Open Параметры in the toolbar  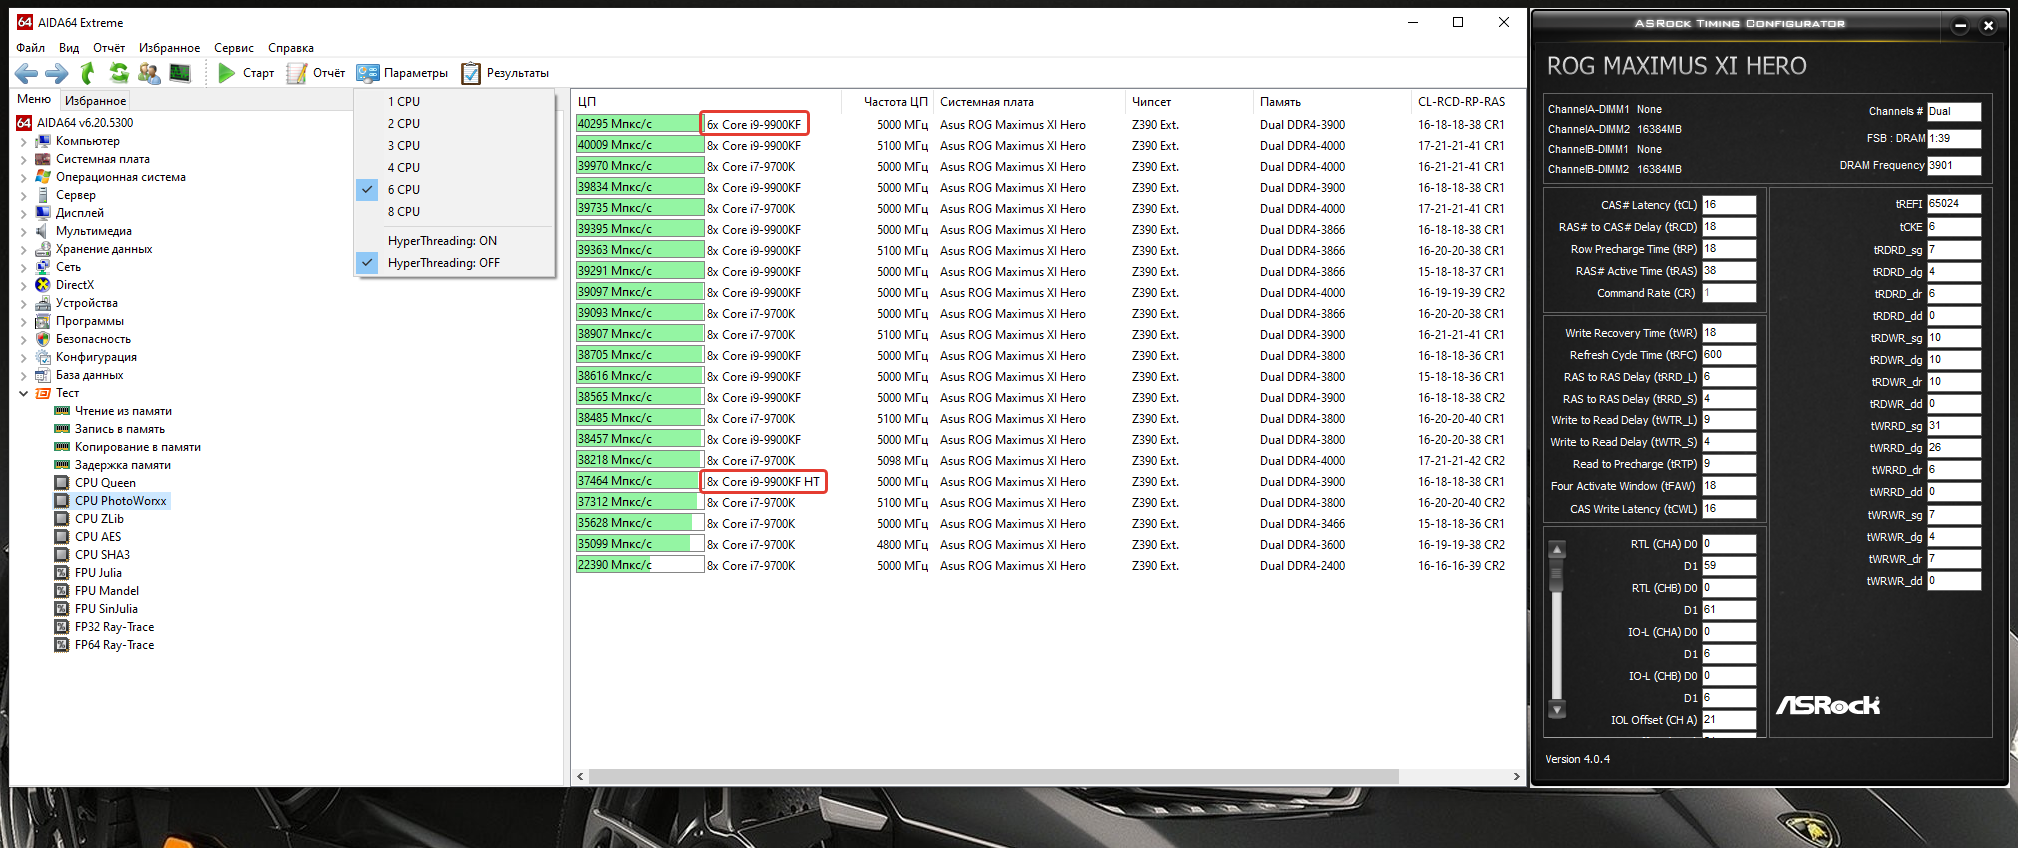coord(403,73)
